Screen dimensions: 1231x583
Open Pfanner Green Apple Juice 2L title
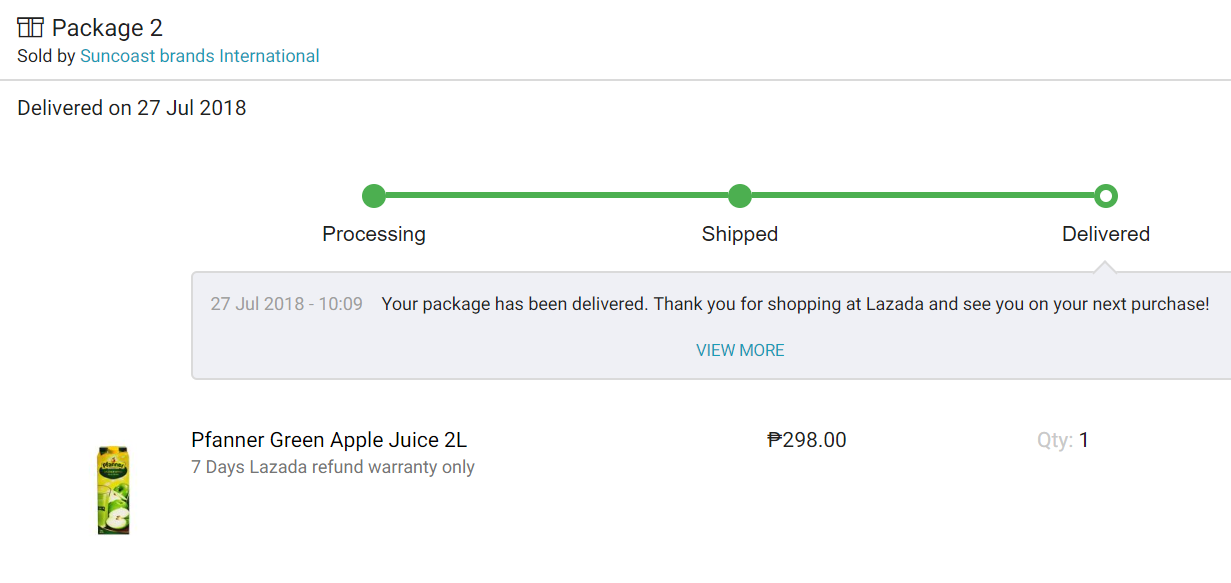329,440
